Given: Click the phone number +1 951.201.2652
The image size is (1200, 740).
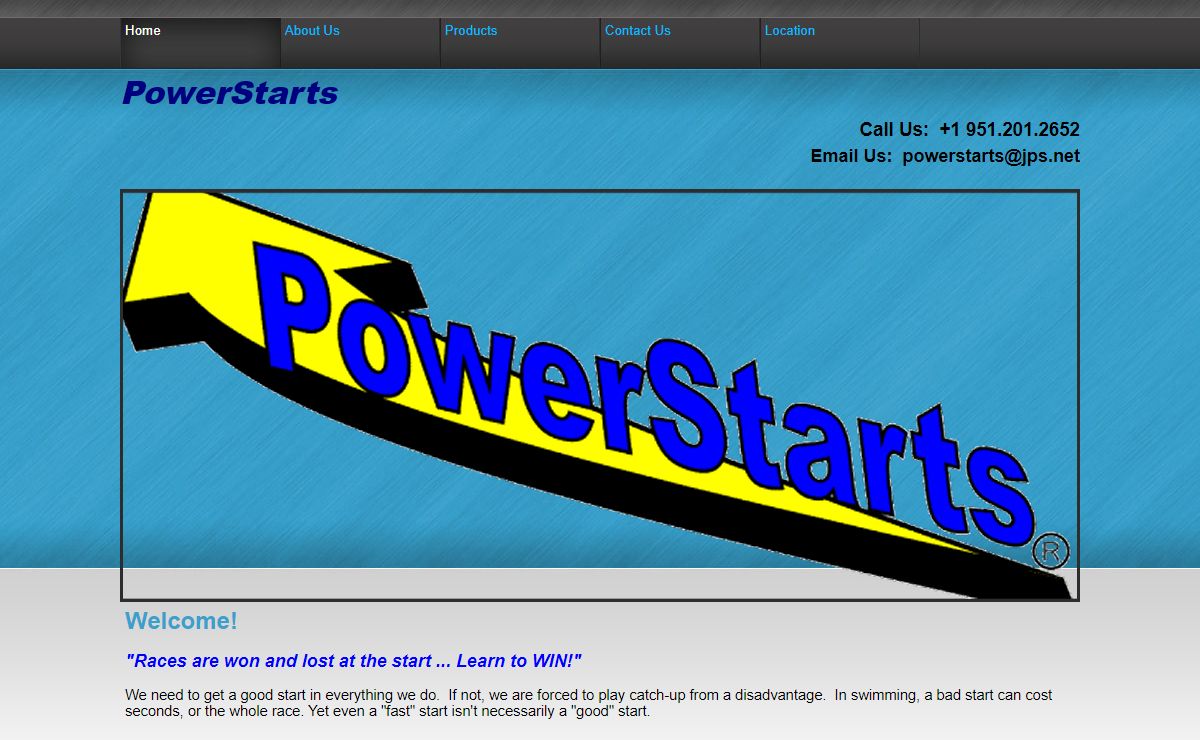Looking at the screenshot, I should tap(1009, 130).
